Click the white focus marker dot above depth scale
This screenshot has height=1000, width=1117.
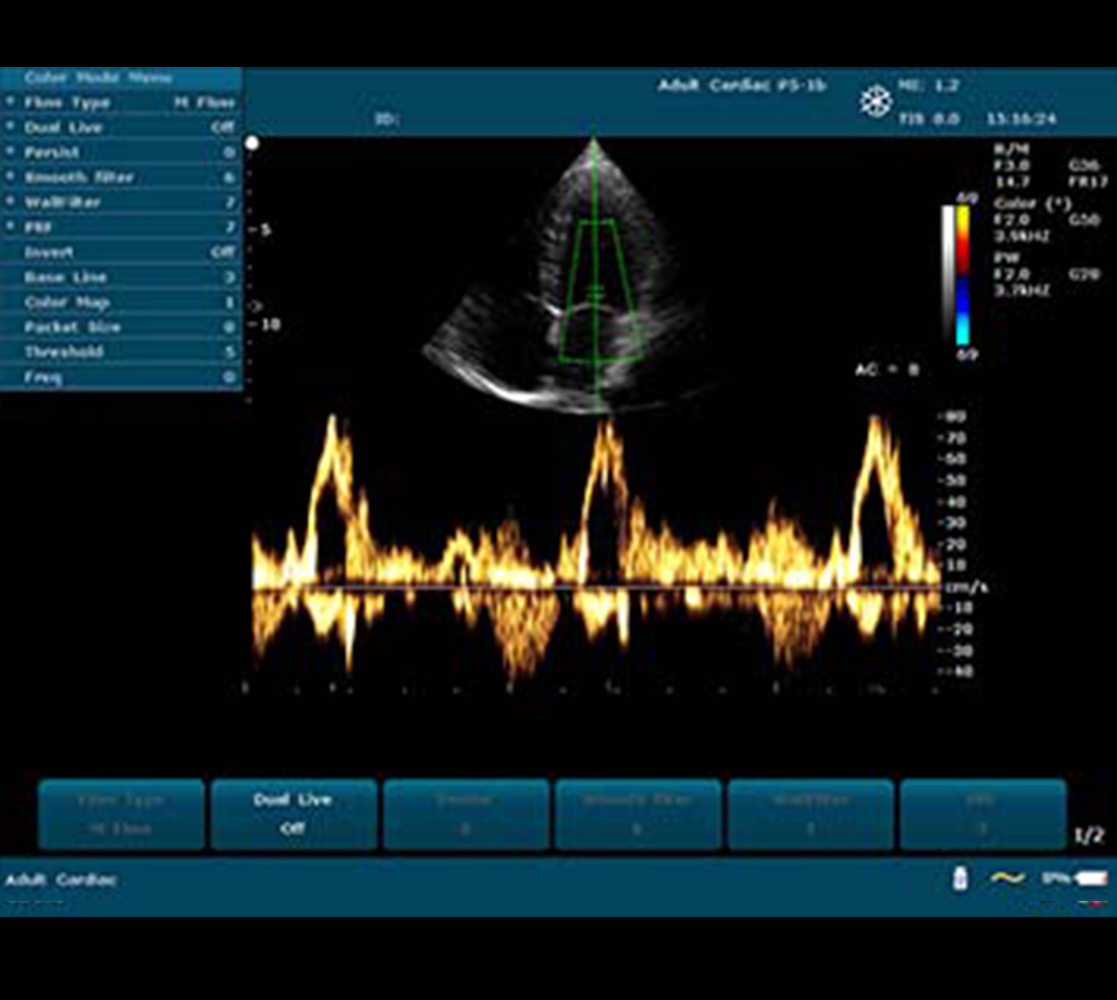(x=252, y=143)
